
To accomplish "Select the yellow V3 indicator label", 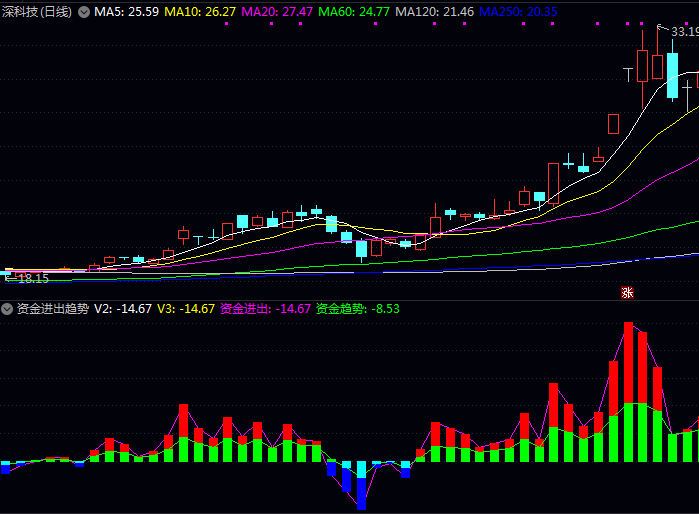I will click(186, 309).
